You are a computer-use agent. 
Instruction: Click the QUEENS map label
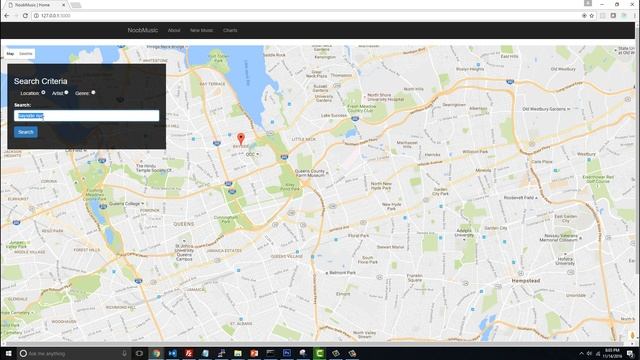coord(184,224)
